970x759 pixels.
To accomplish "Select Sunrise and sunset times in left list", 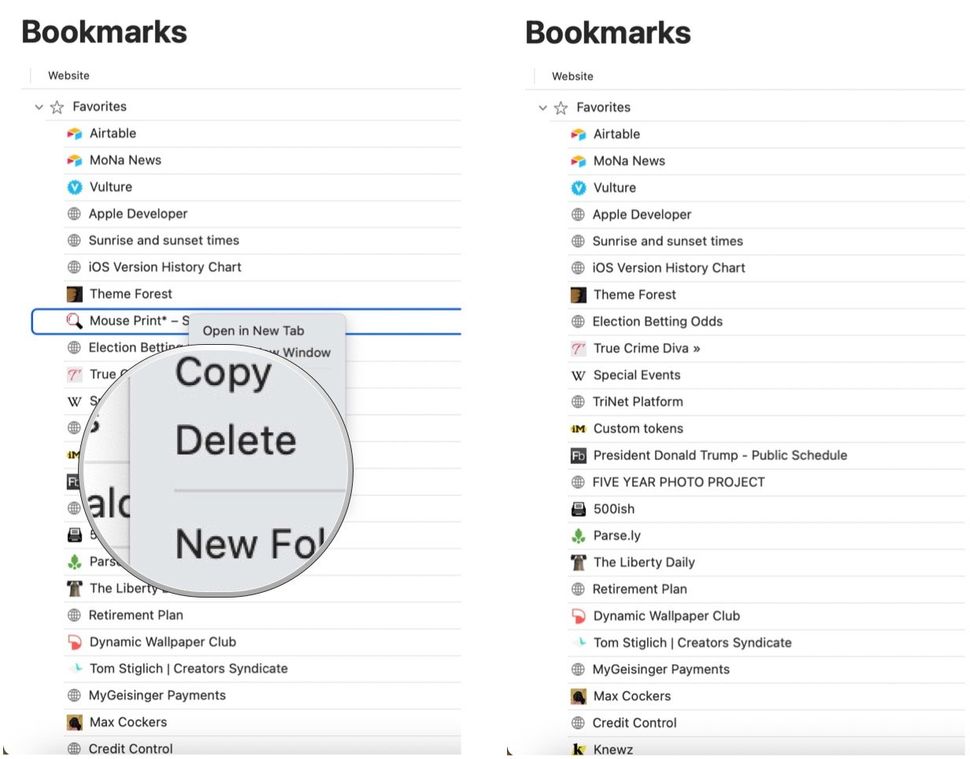I will click(164, 240).
